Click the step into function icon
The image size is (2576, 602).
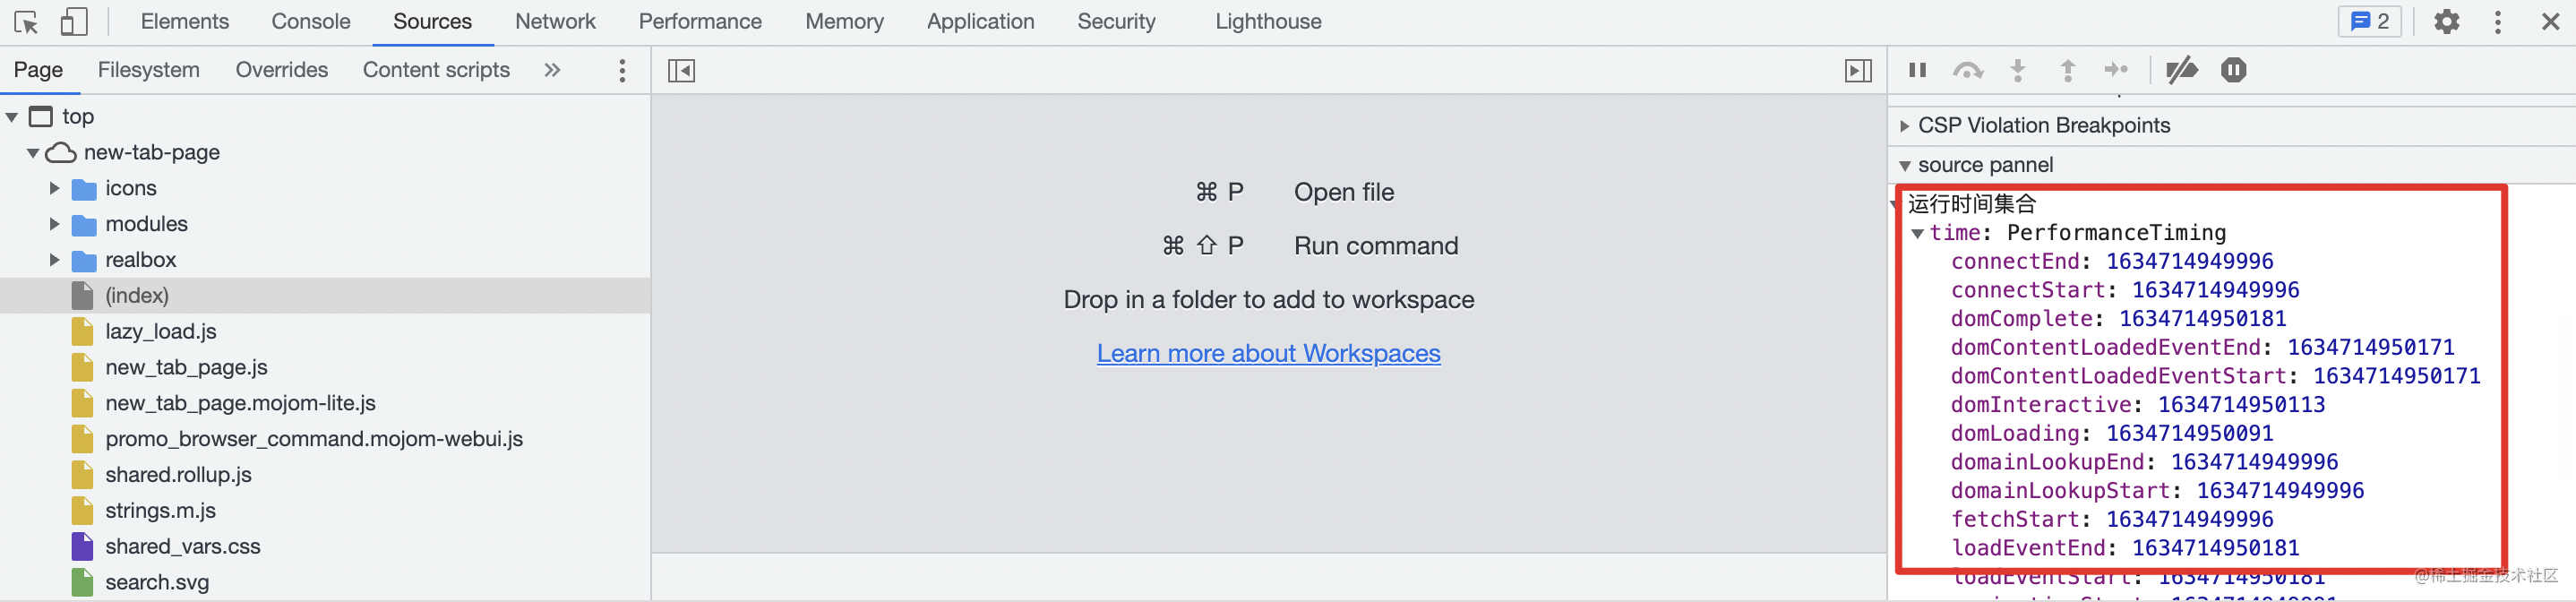tap(2018, 71)
